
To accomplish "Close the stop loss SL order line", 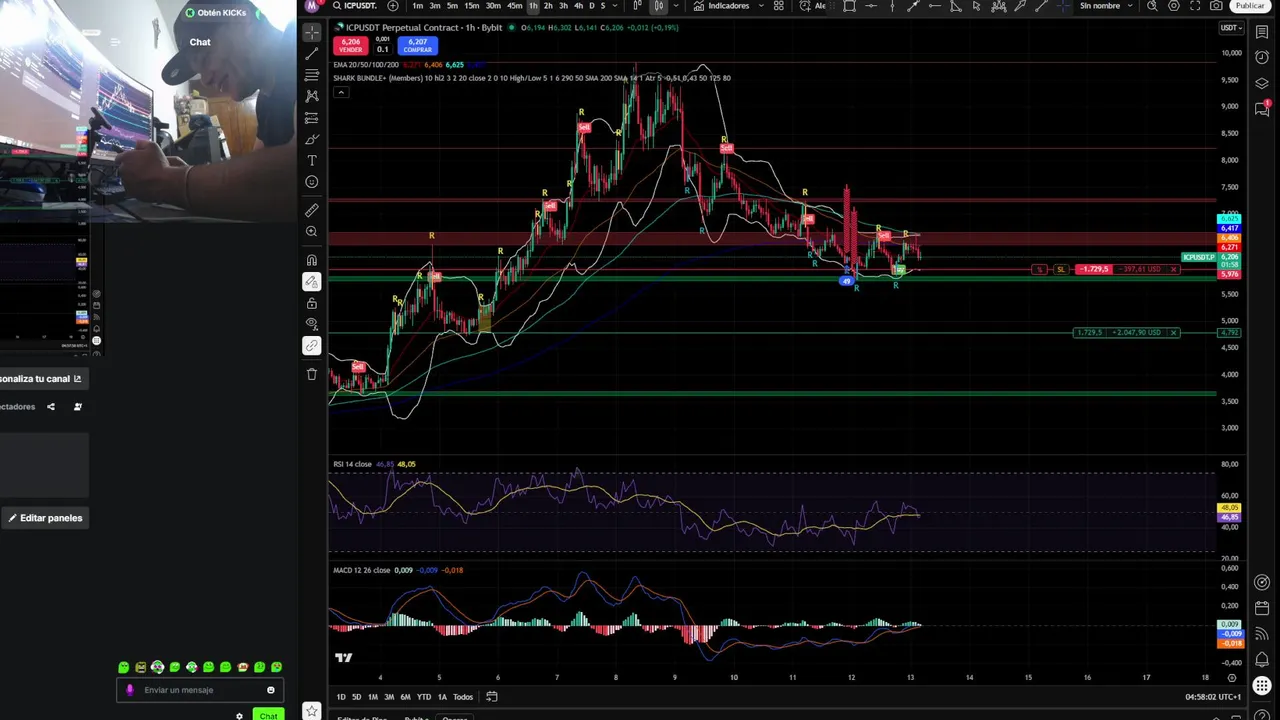I will tap(1173, 269).
